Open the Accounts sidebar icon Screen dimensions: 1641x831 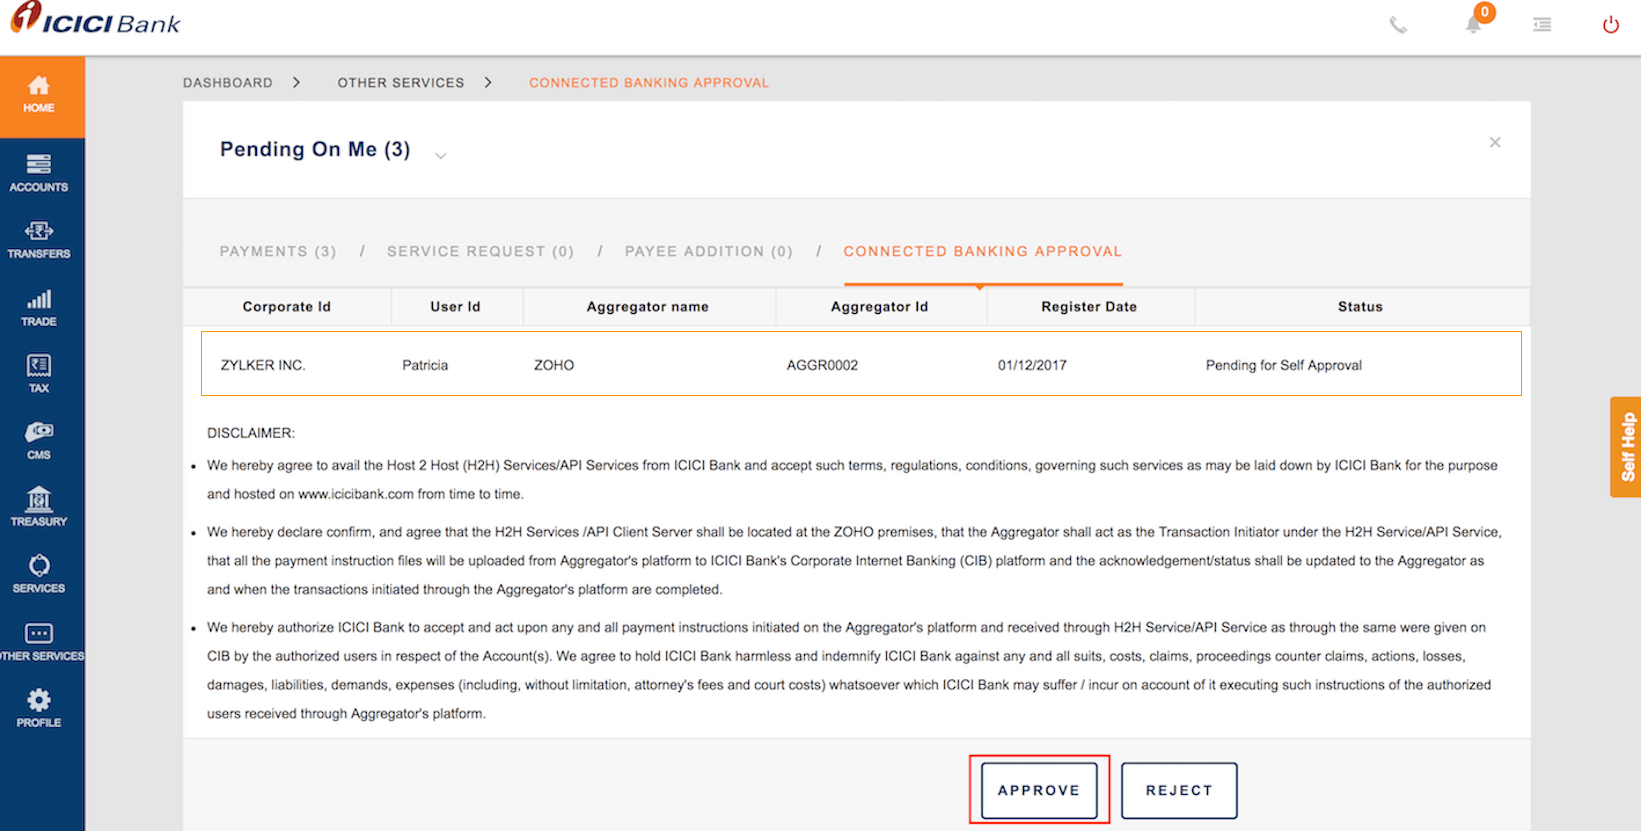tap(39, 172)
